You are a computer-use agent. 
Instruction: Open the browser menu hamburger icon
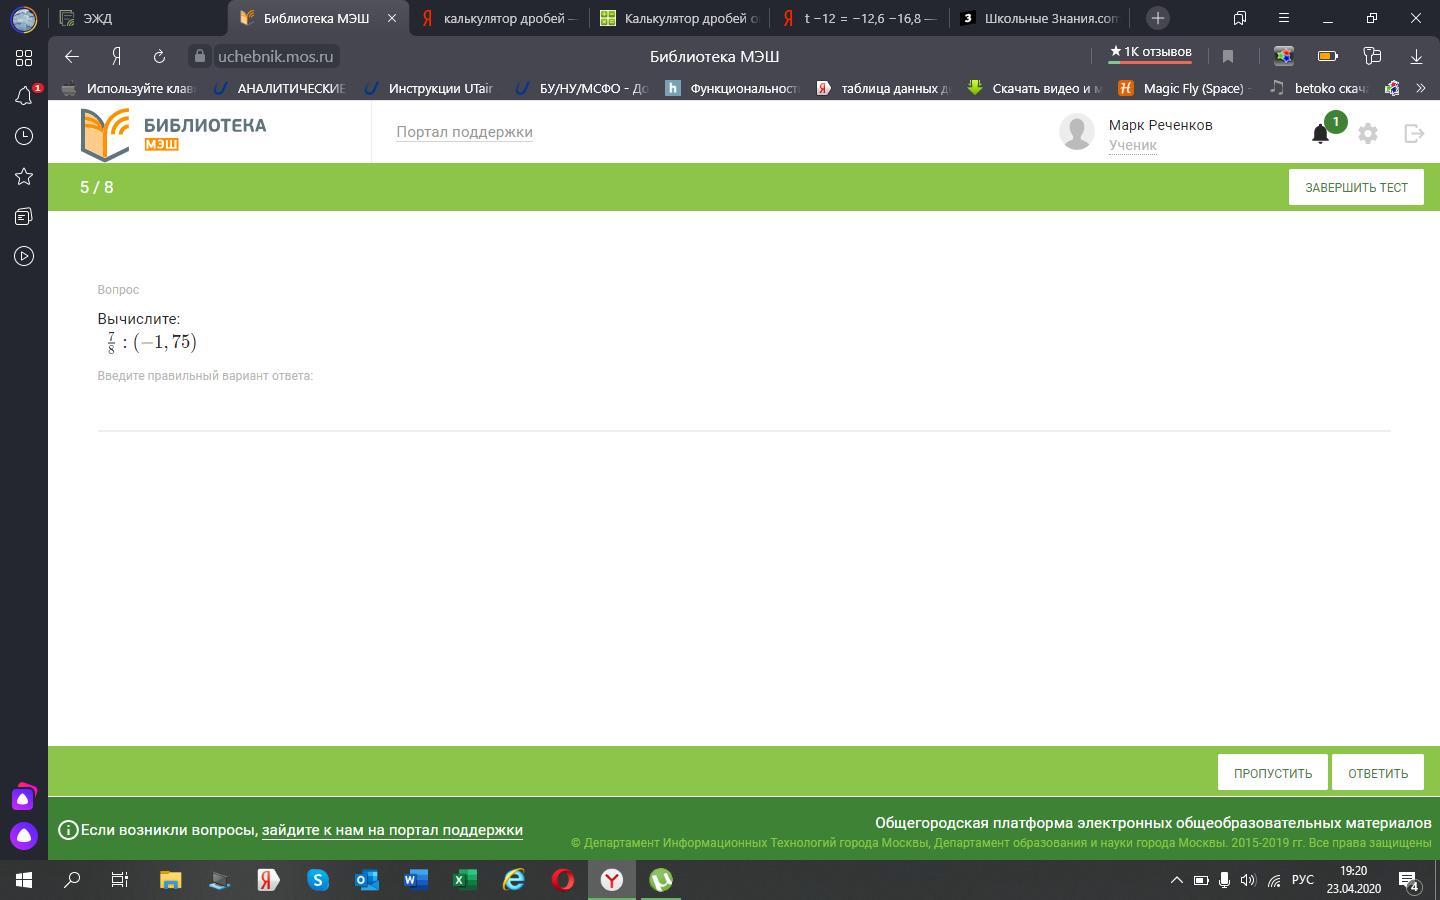click(x=1284, y=18)
